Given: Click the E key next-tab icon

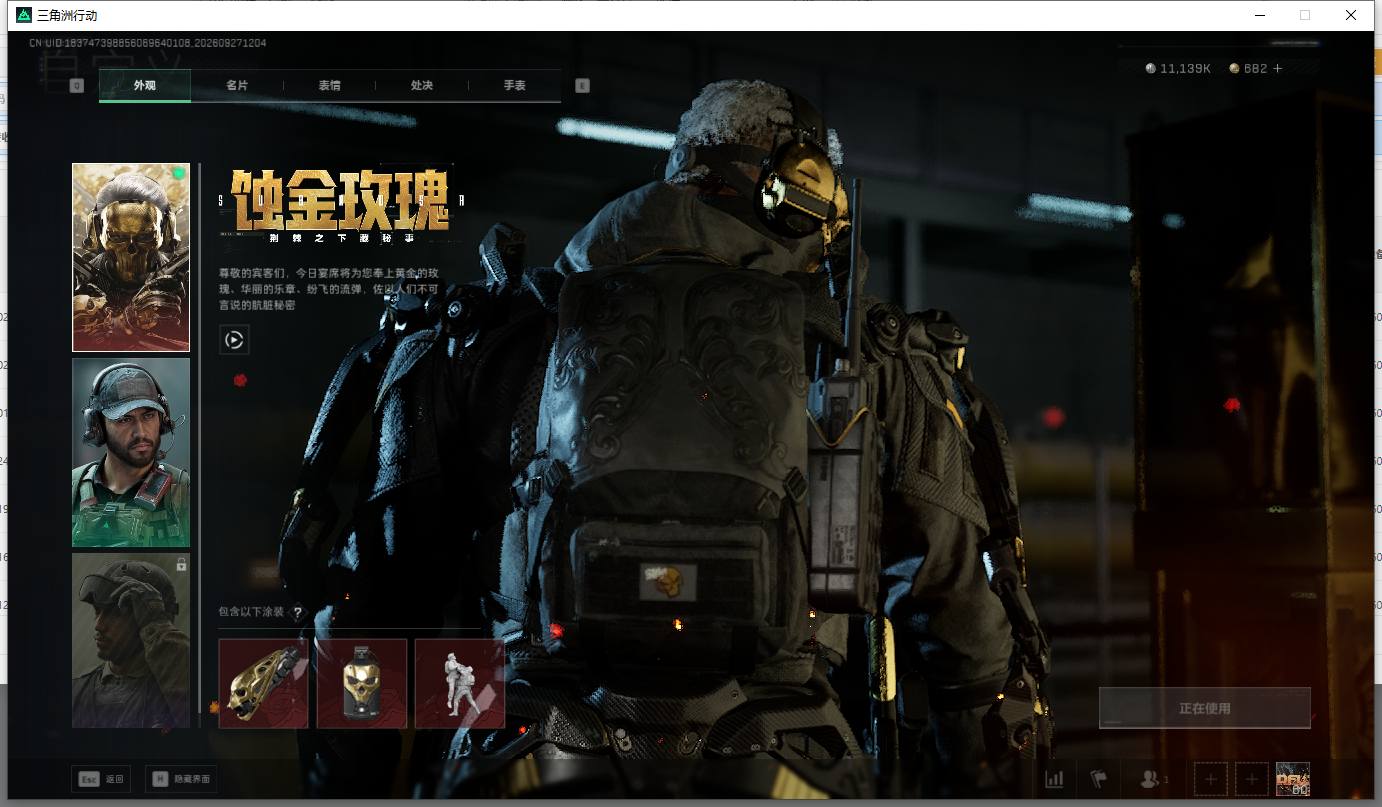Looking at the screenshot, I should pyautogui.click(x=582, y=86).
